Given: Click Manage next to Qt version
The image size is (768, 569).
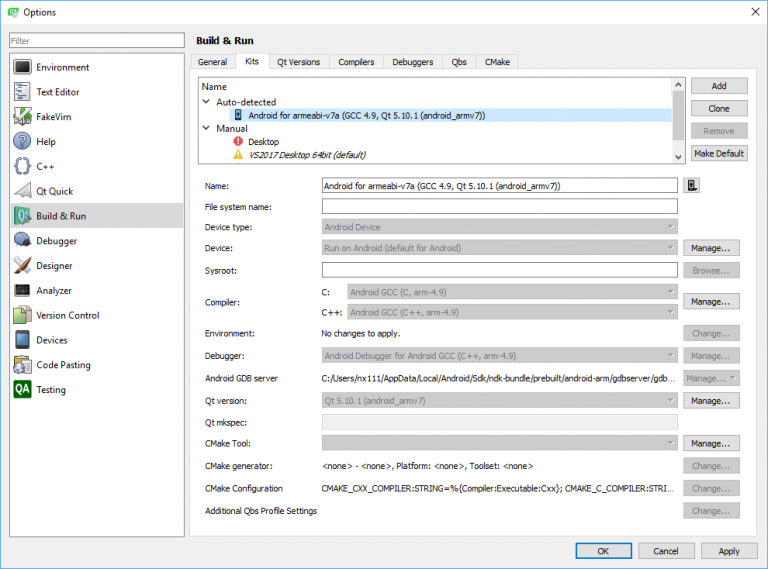Looking at the screenshot, I should point(711,401).
